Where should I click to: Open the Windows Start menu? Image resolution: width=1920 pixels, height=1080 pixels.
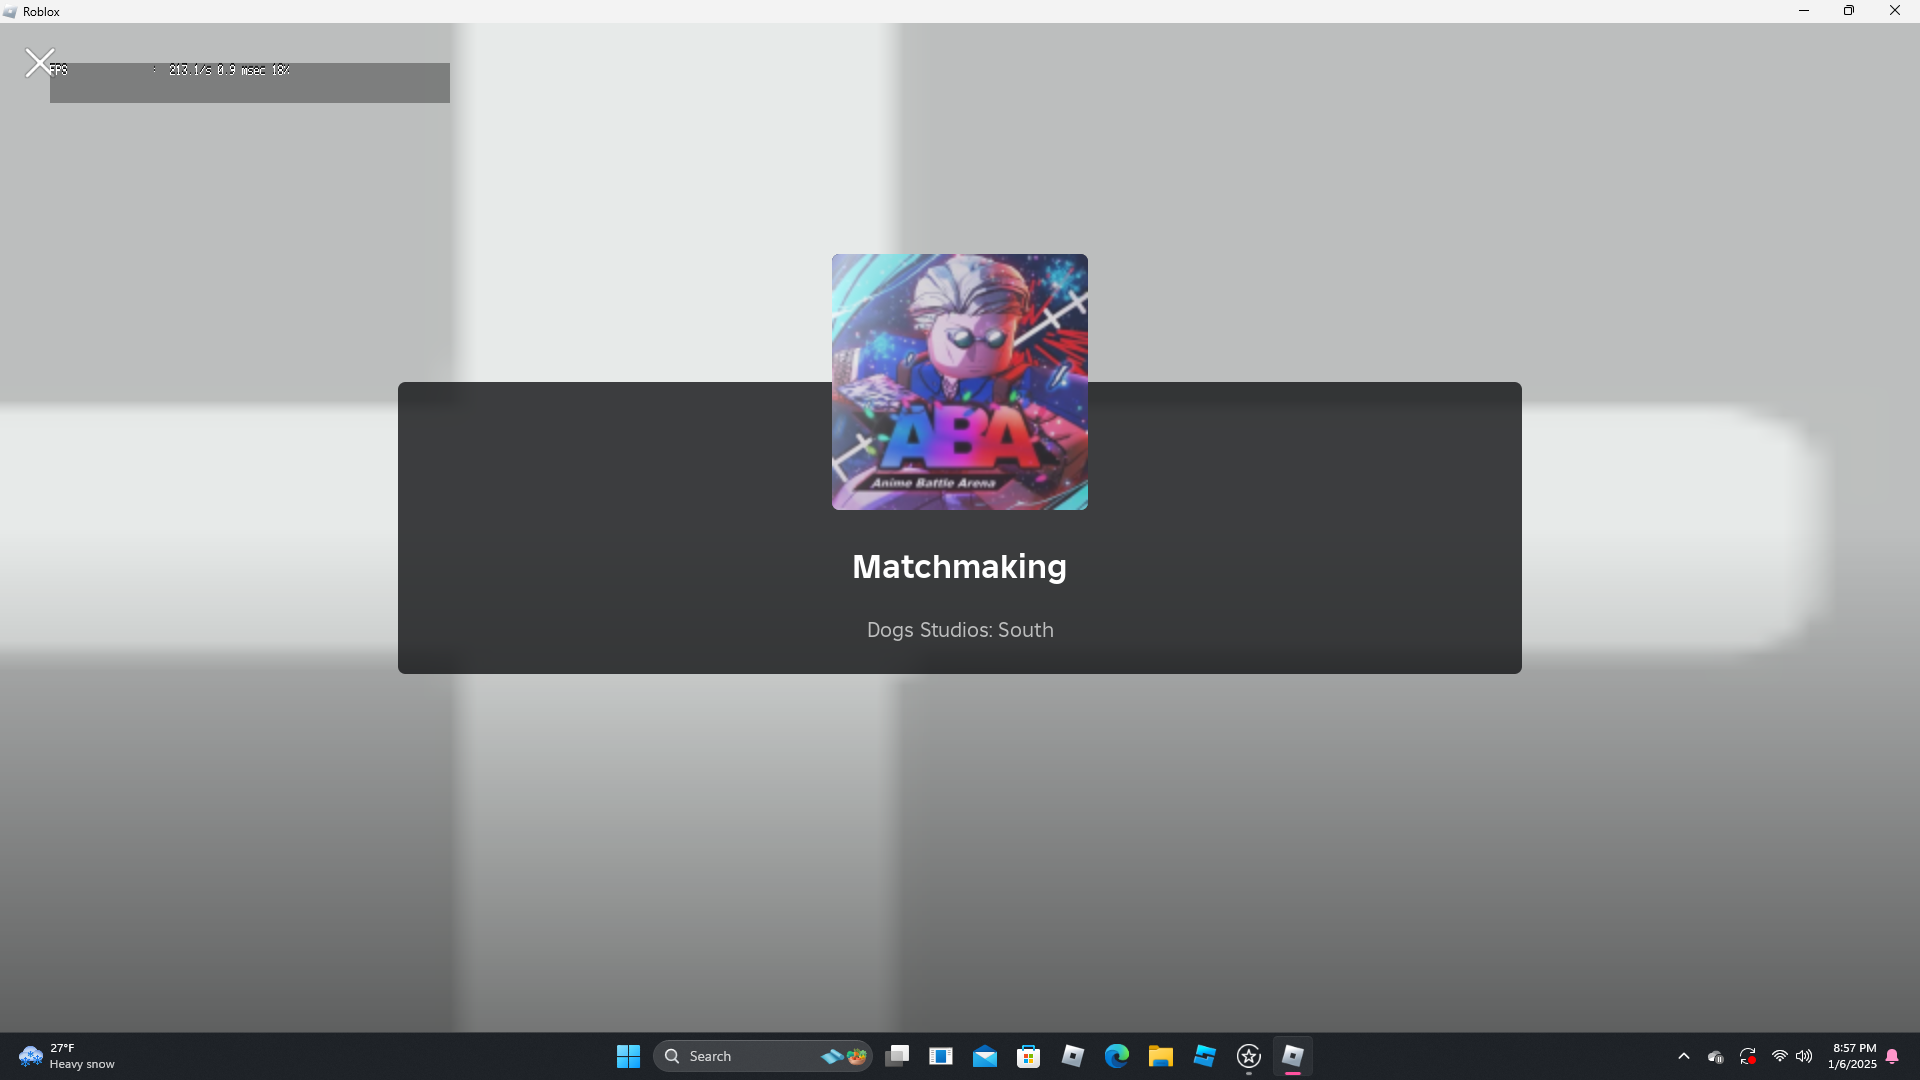(628, 1056)
